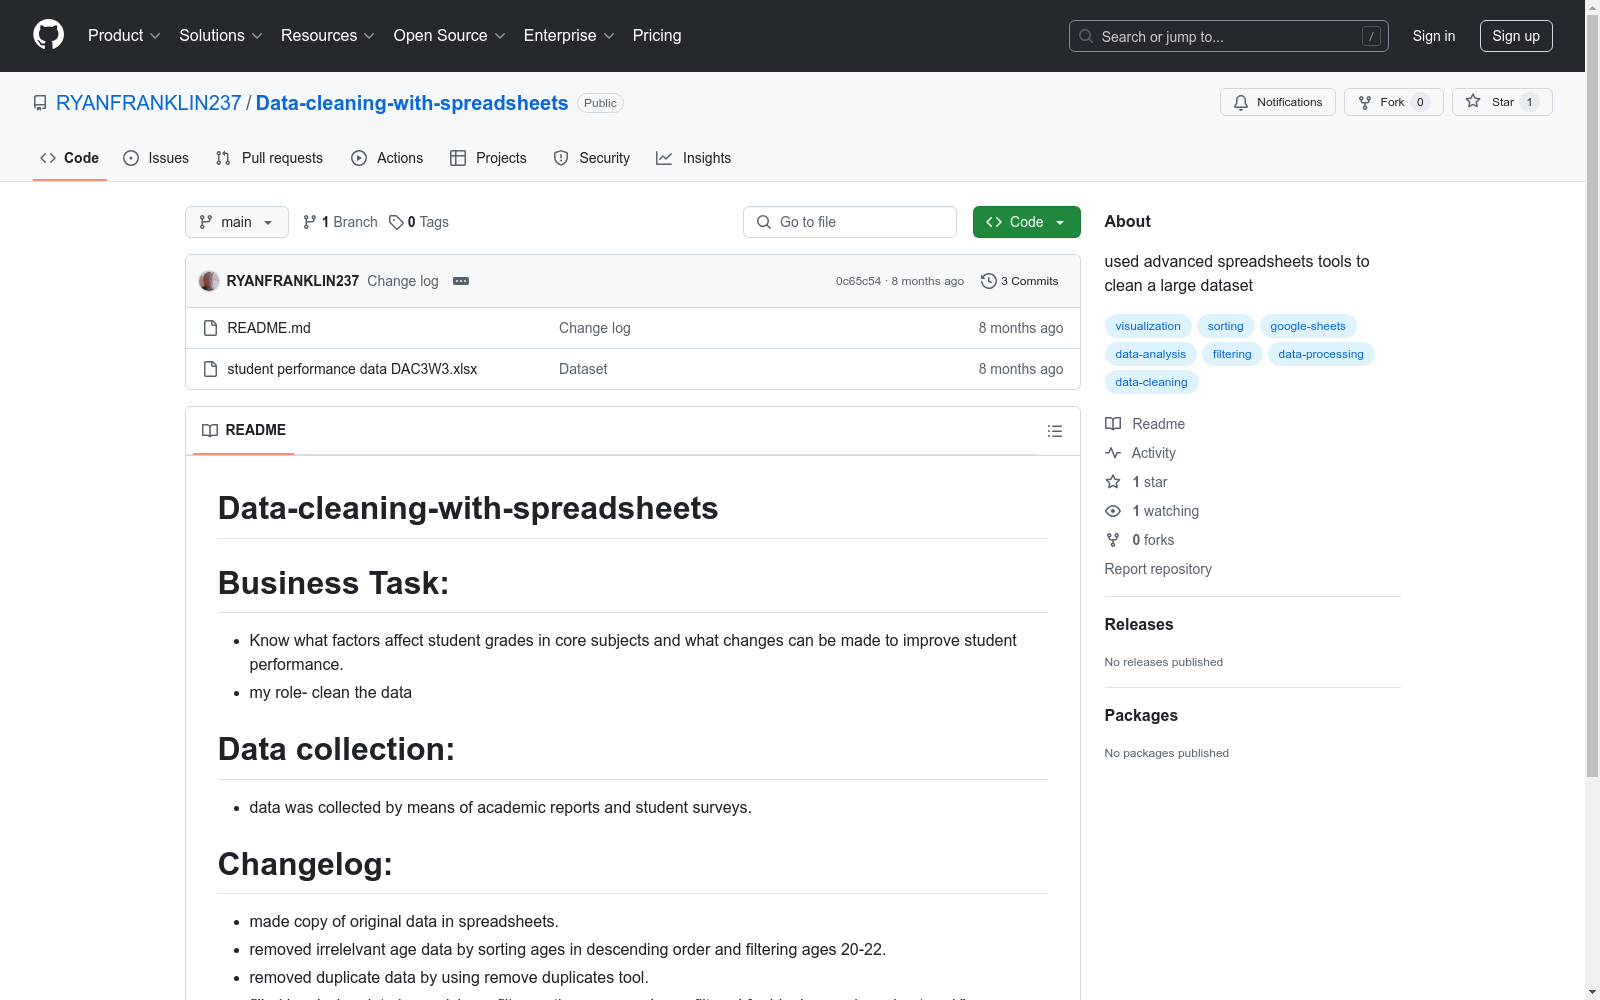Open the Releases heading link

1139,624
